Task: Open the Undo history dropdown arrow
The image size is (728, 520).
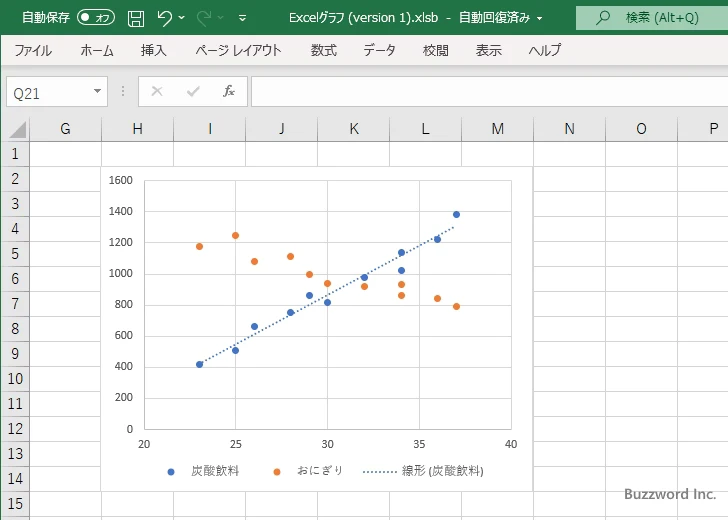Action: pos(182,18)
